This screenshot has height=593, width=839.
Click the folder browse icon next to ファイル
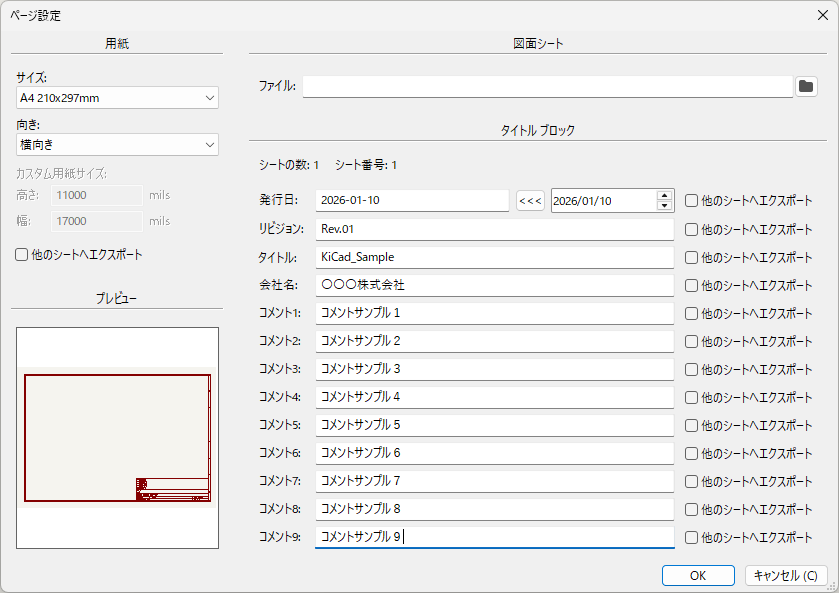point(806,86)
